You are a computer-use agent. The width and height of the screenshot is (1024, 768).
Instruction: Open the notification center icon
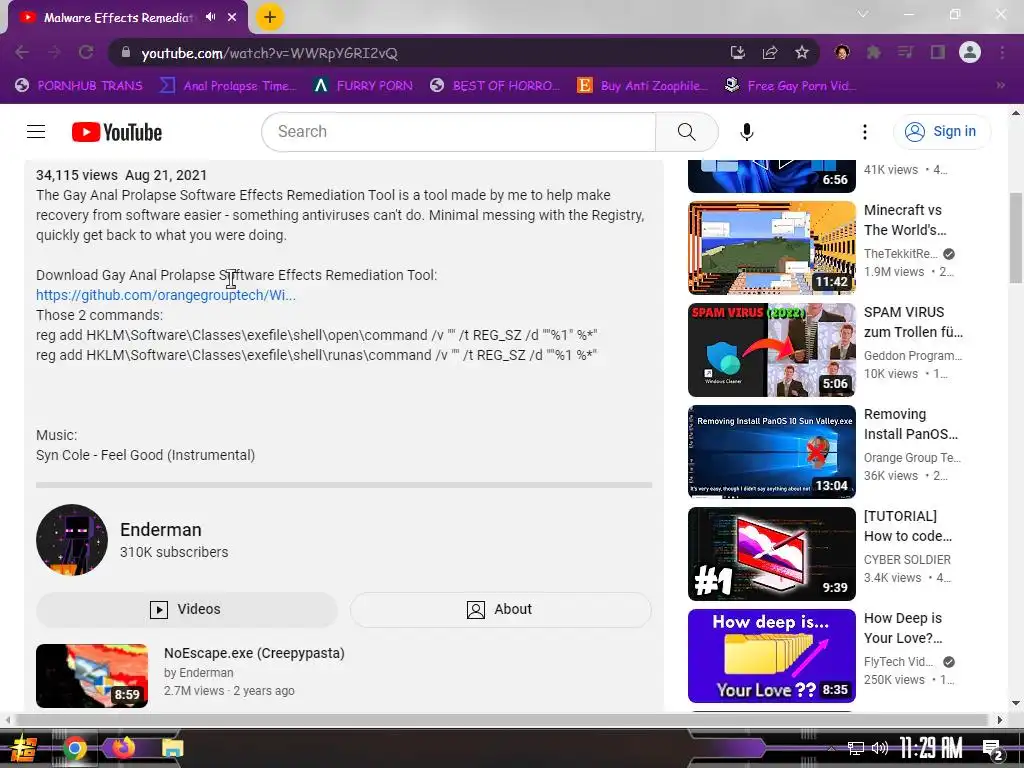click(992, 750)
